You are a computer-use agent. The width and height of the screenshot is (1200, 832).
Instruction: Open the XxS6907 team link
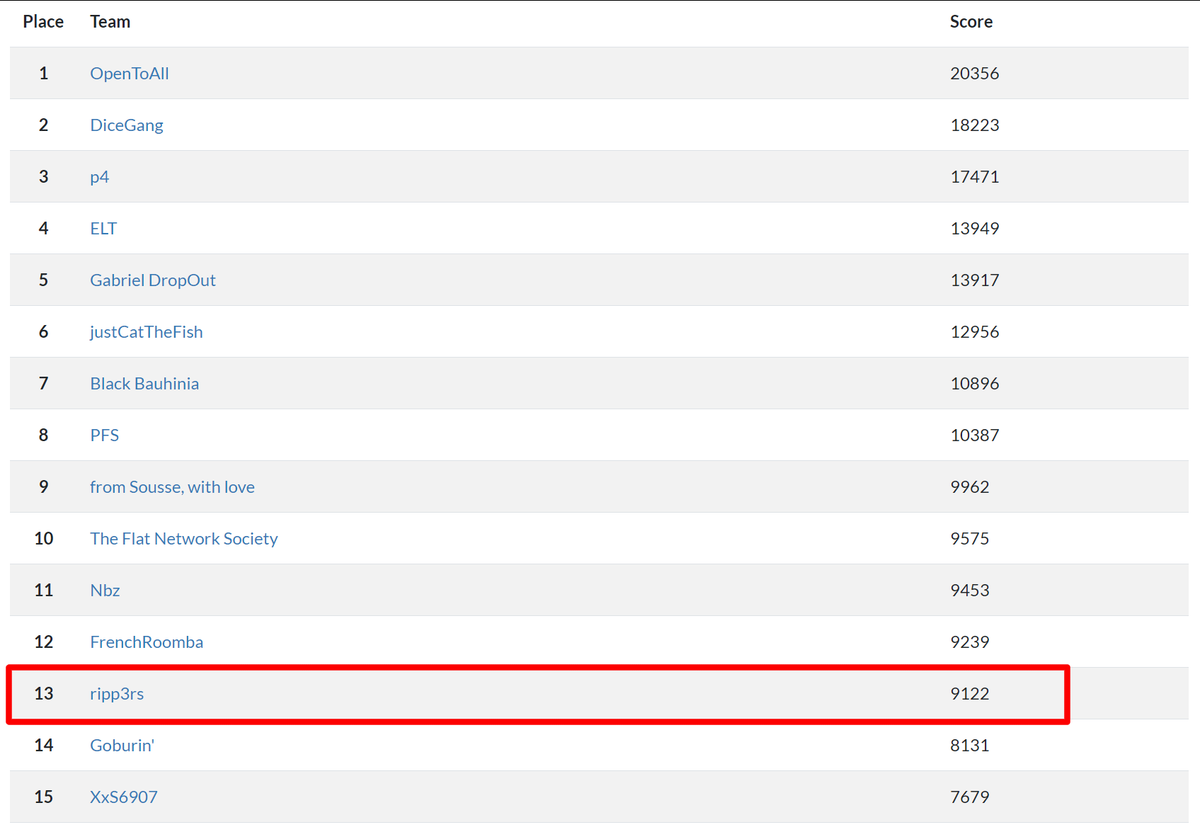click(124, 797)
